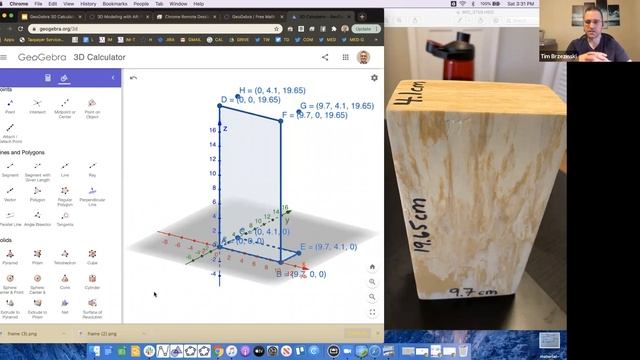This screenshot has height=360, width=640.
Task: Click the Chrome Update button
Action: pos(366,29)
